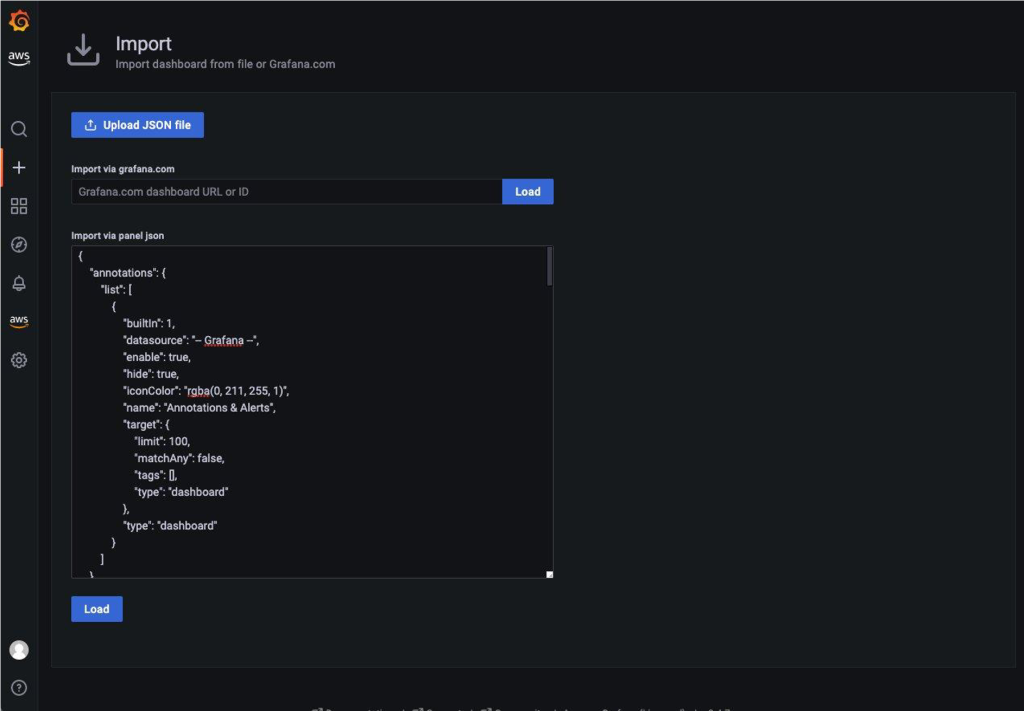
Task: Click the lower AWS sidebar icon
Action: (18, 320)
